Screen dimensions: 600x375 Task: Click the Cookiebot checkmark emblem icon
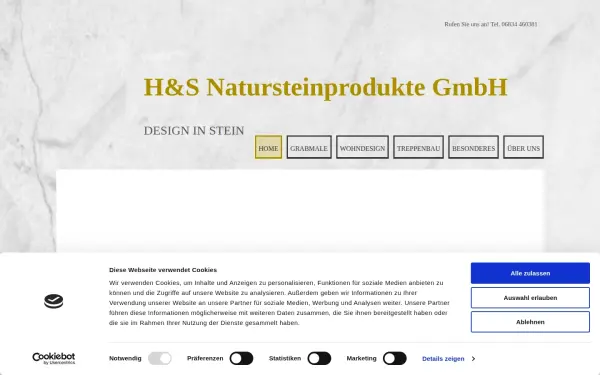click(54, 302)
